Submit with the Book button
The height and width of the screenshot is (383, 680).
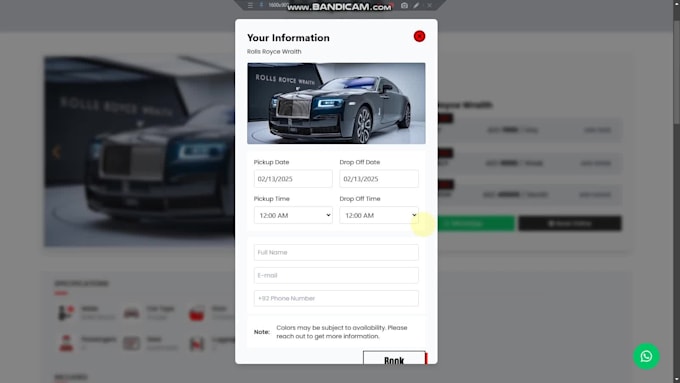tap(395, 358)
